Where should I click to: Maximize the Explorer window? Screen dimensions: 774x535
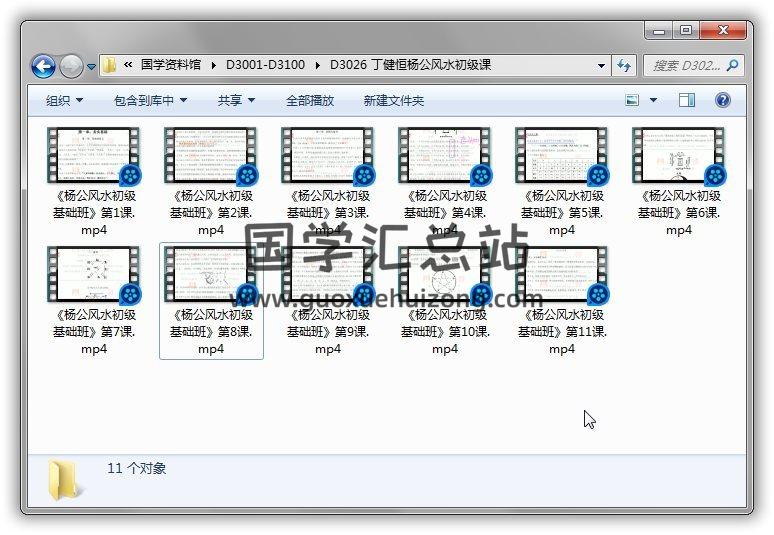(686, 31)
